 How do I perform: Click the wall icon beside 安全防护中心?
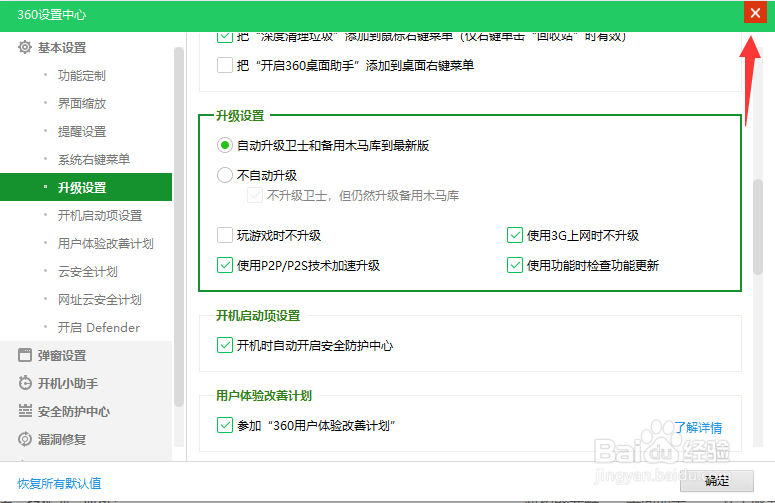coord(25,411)
